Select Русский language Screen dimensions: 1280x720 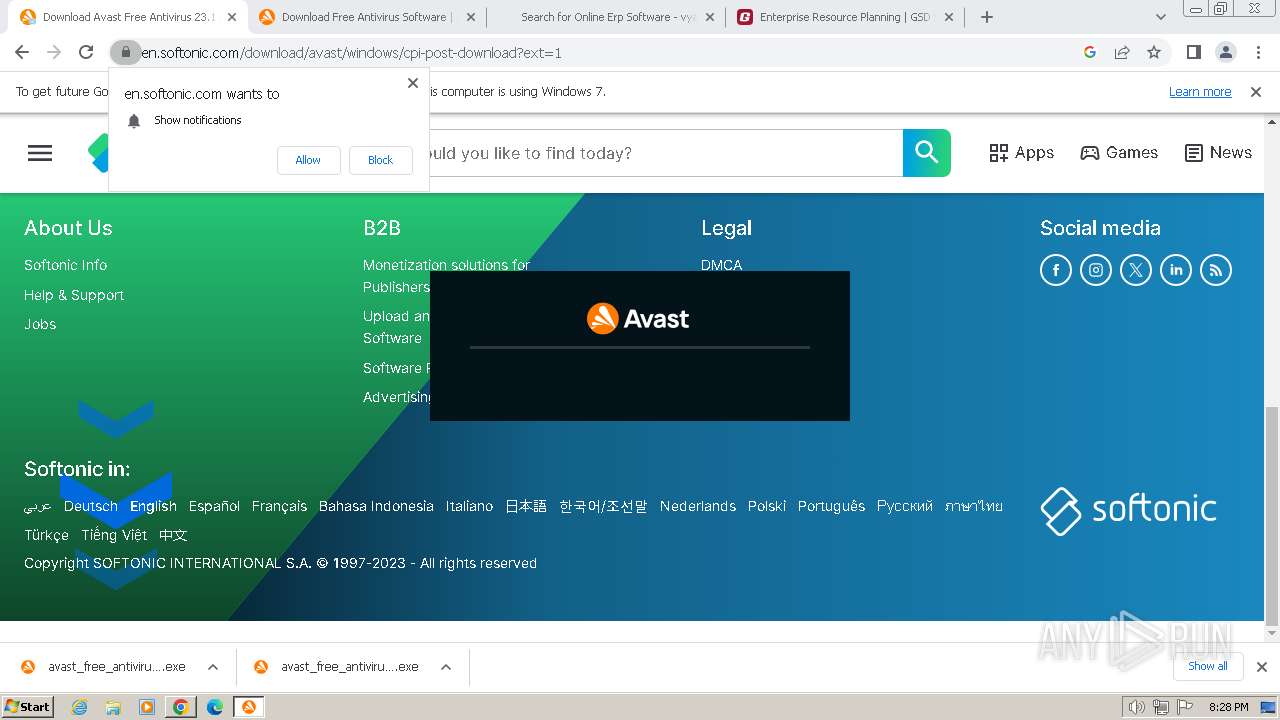pos(905,506)
